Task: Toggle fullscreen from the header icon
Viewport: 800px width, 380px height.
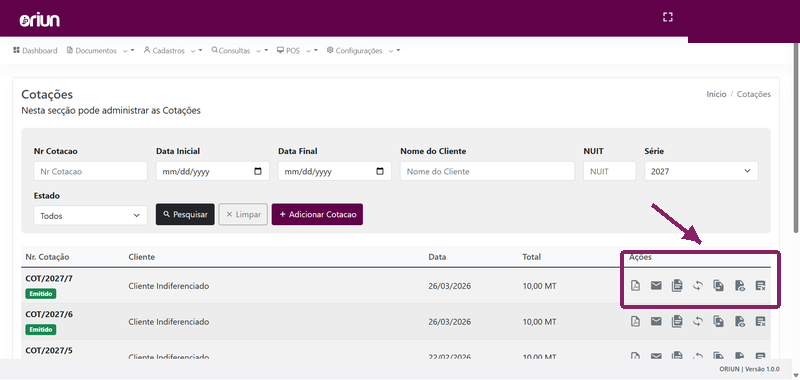Action: [x=667, y=17]
